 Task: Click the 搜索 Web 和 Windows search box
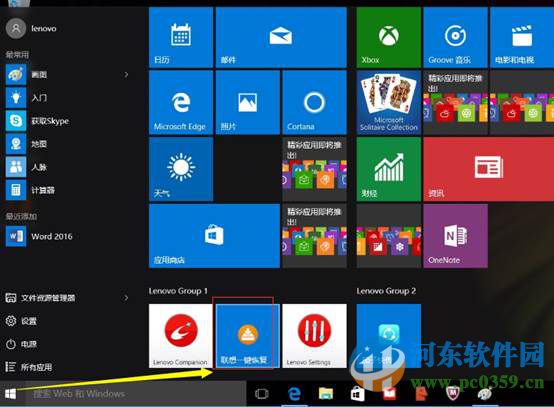136,393
